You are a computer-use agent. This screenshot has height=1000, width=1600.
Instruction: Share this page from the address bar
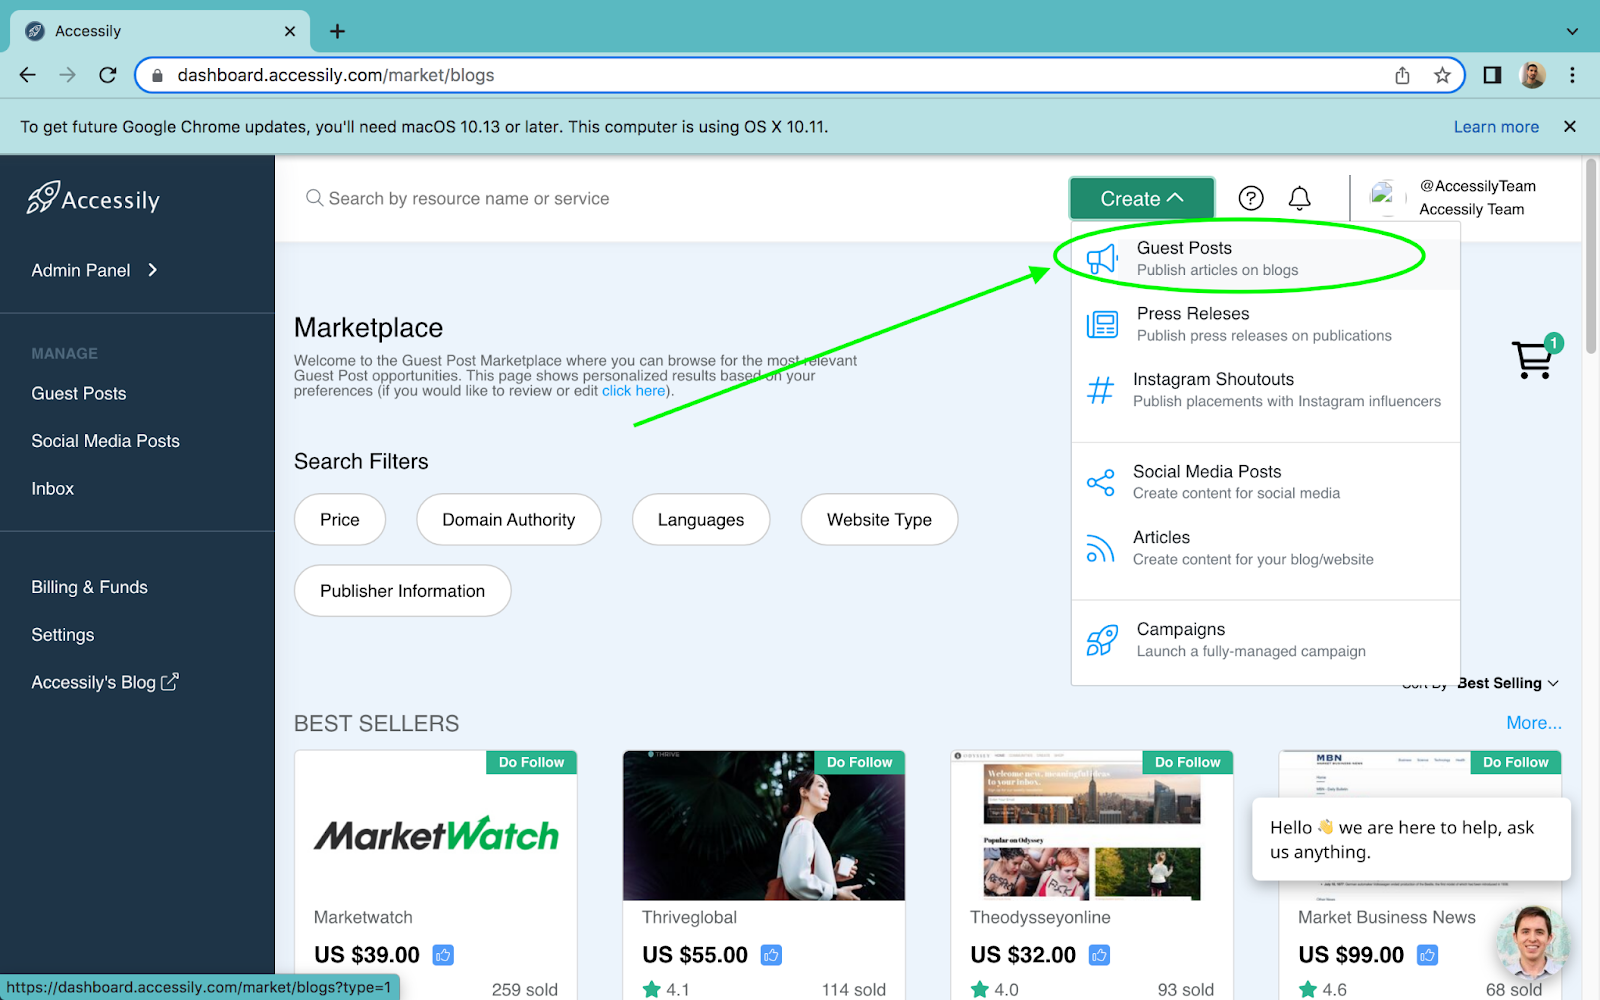pyautogui.click(x=1402, y=75)
